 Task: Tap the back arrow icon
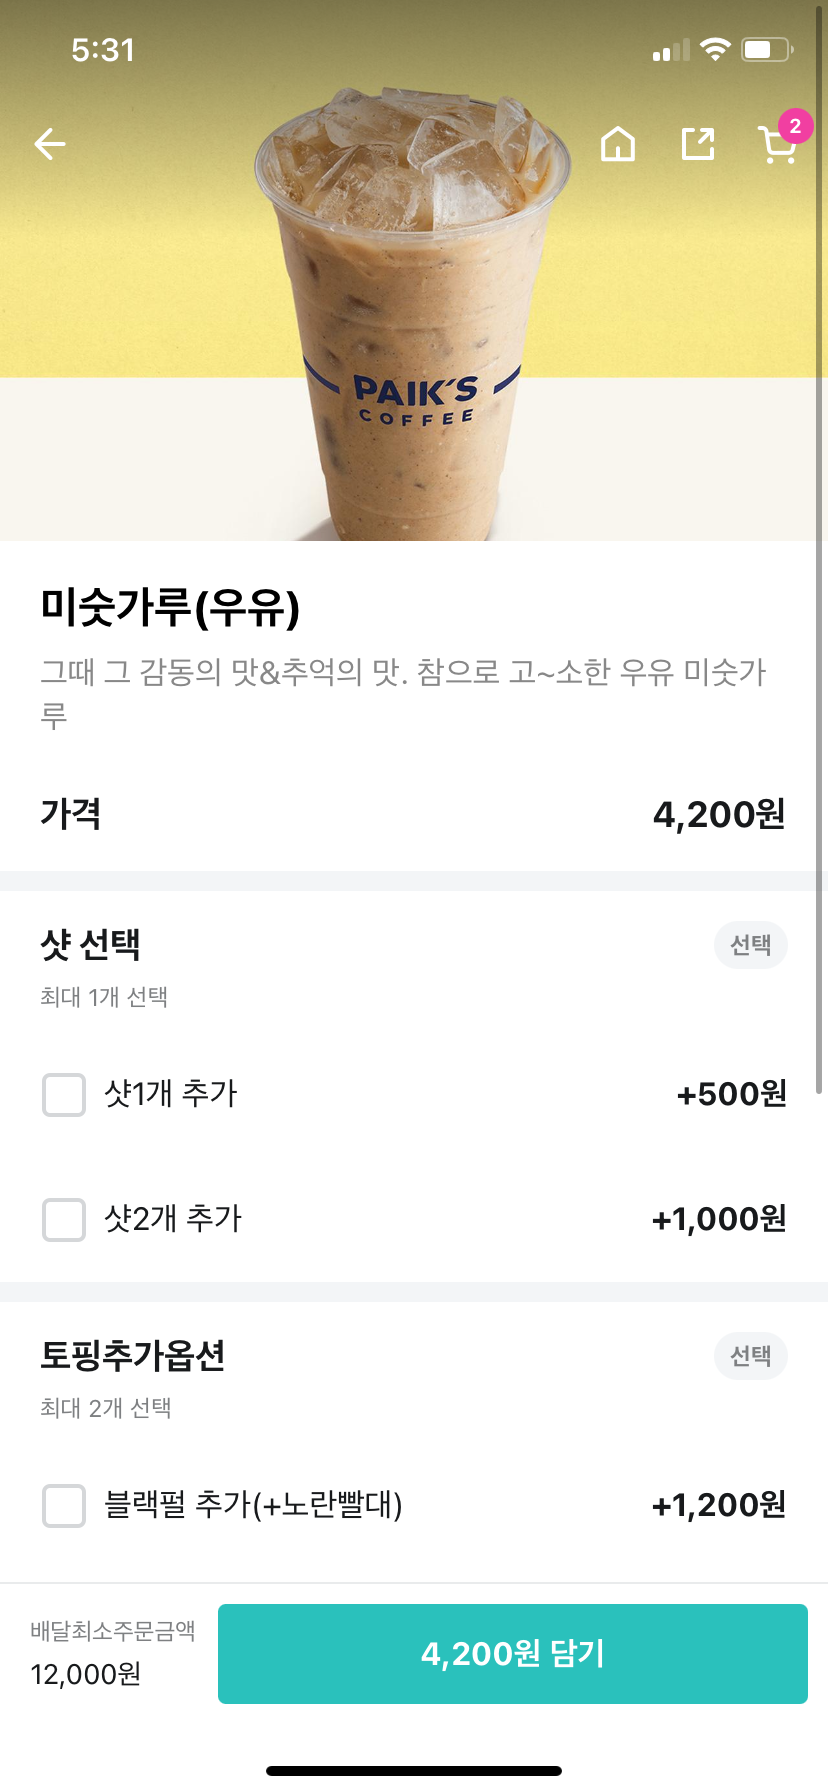[x=50, y=144]
